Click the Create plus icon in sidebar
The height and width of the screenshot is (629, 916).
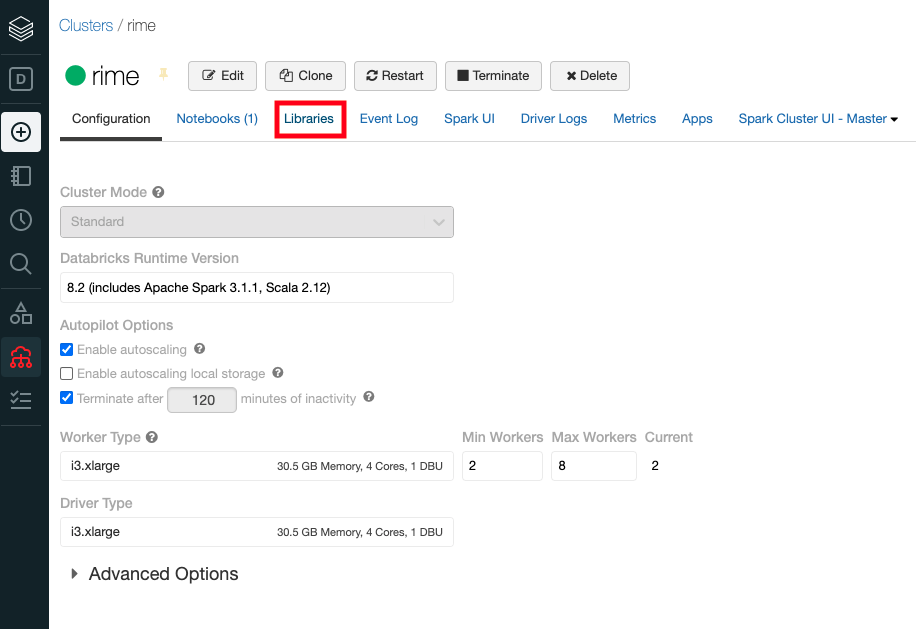coord(21,132)
